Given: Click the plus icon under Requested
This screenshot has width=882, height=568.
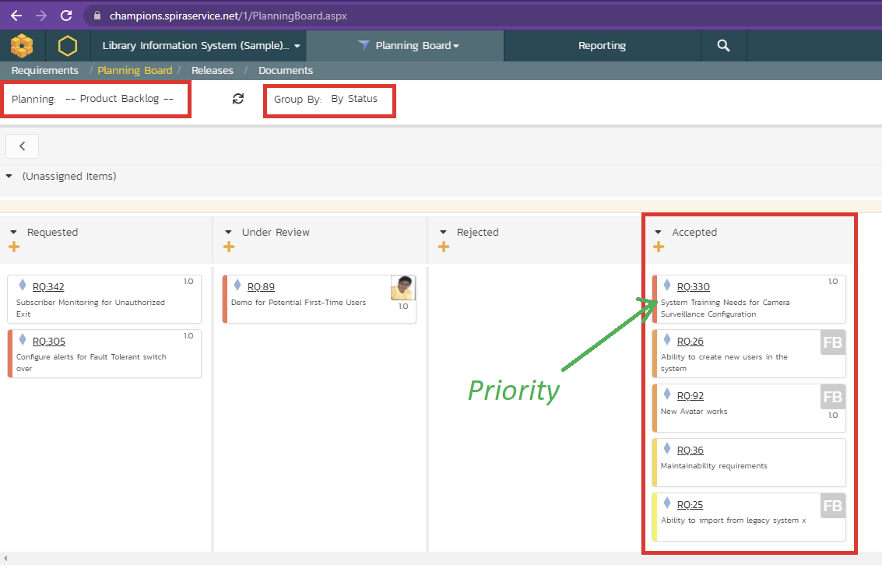Looking at the screenshot, I should (14, 248).
